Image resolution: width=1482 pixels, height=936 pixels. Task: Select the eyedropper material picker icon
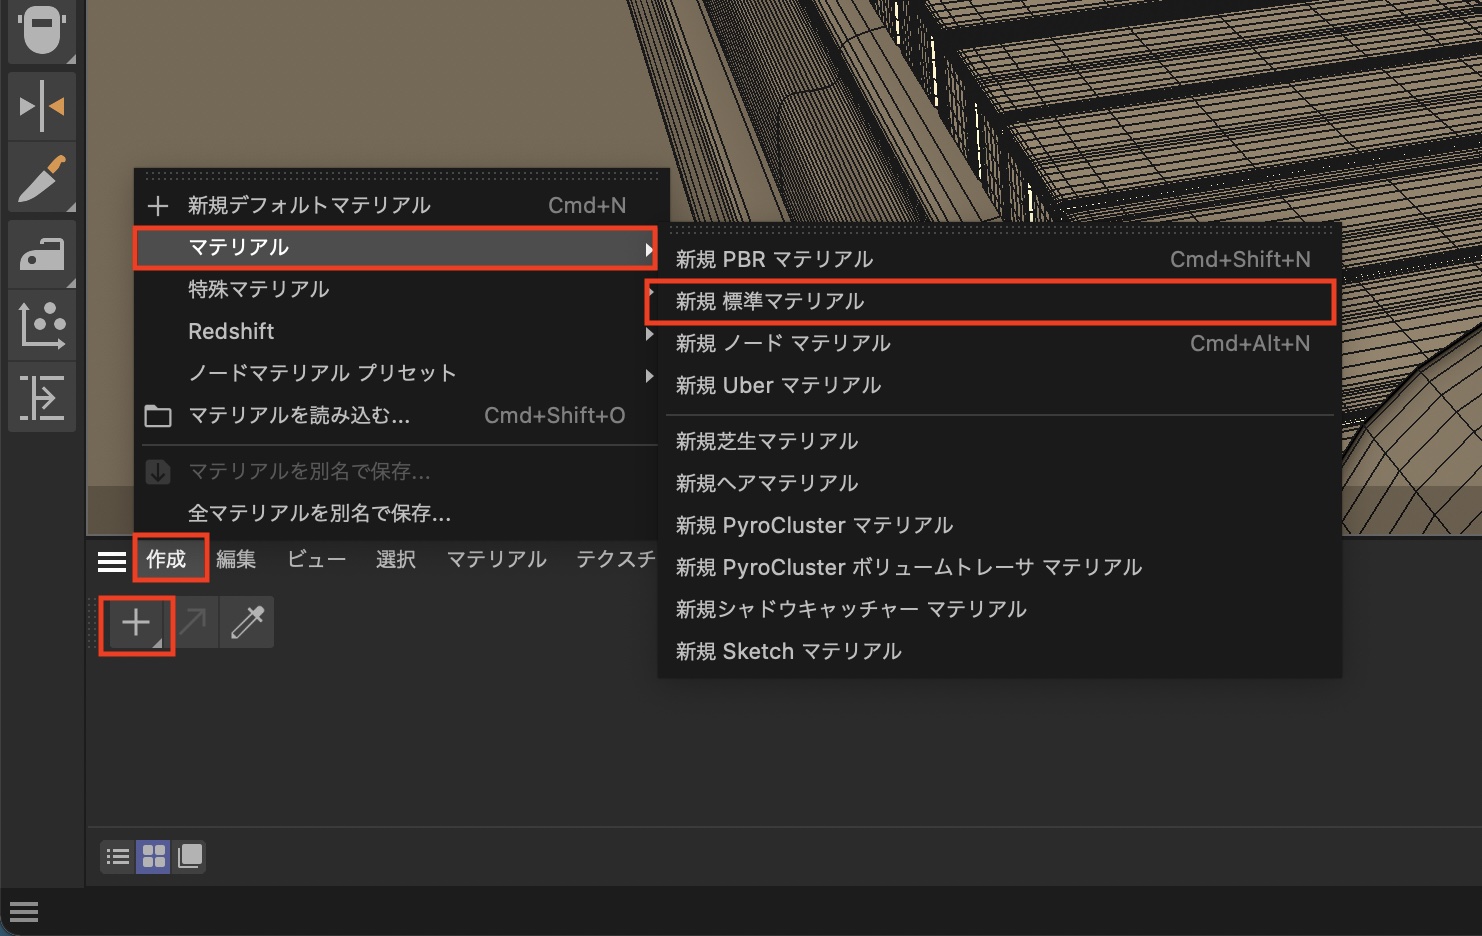(247, 623)
